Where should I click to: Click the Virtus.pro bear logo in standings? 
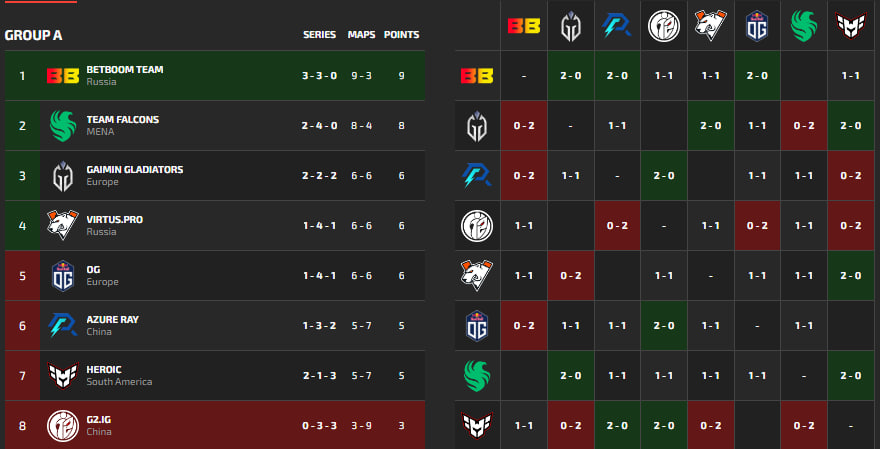point(63,226)
